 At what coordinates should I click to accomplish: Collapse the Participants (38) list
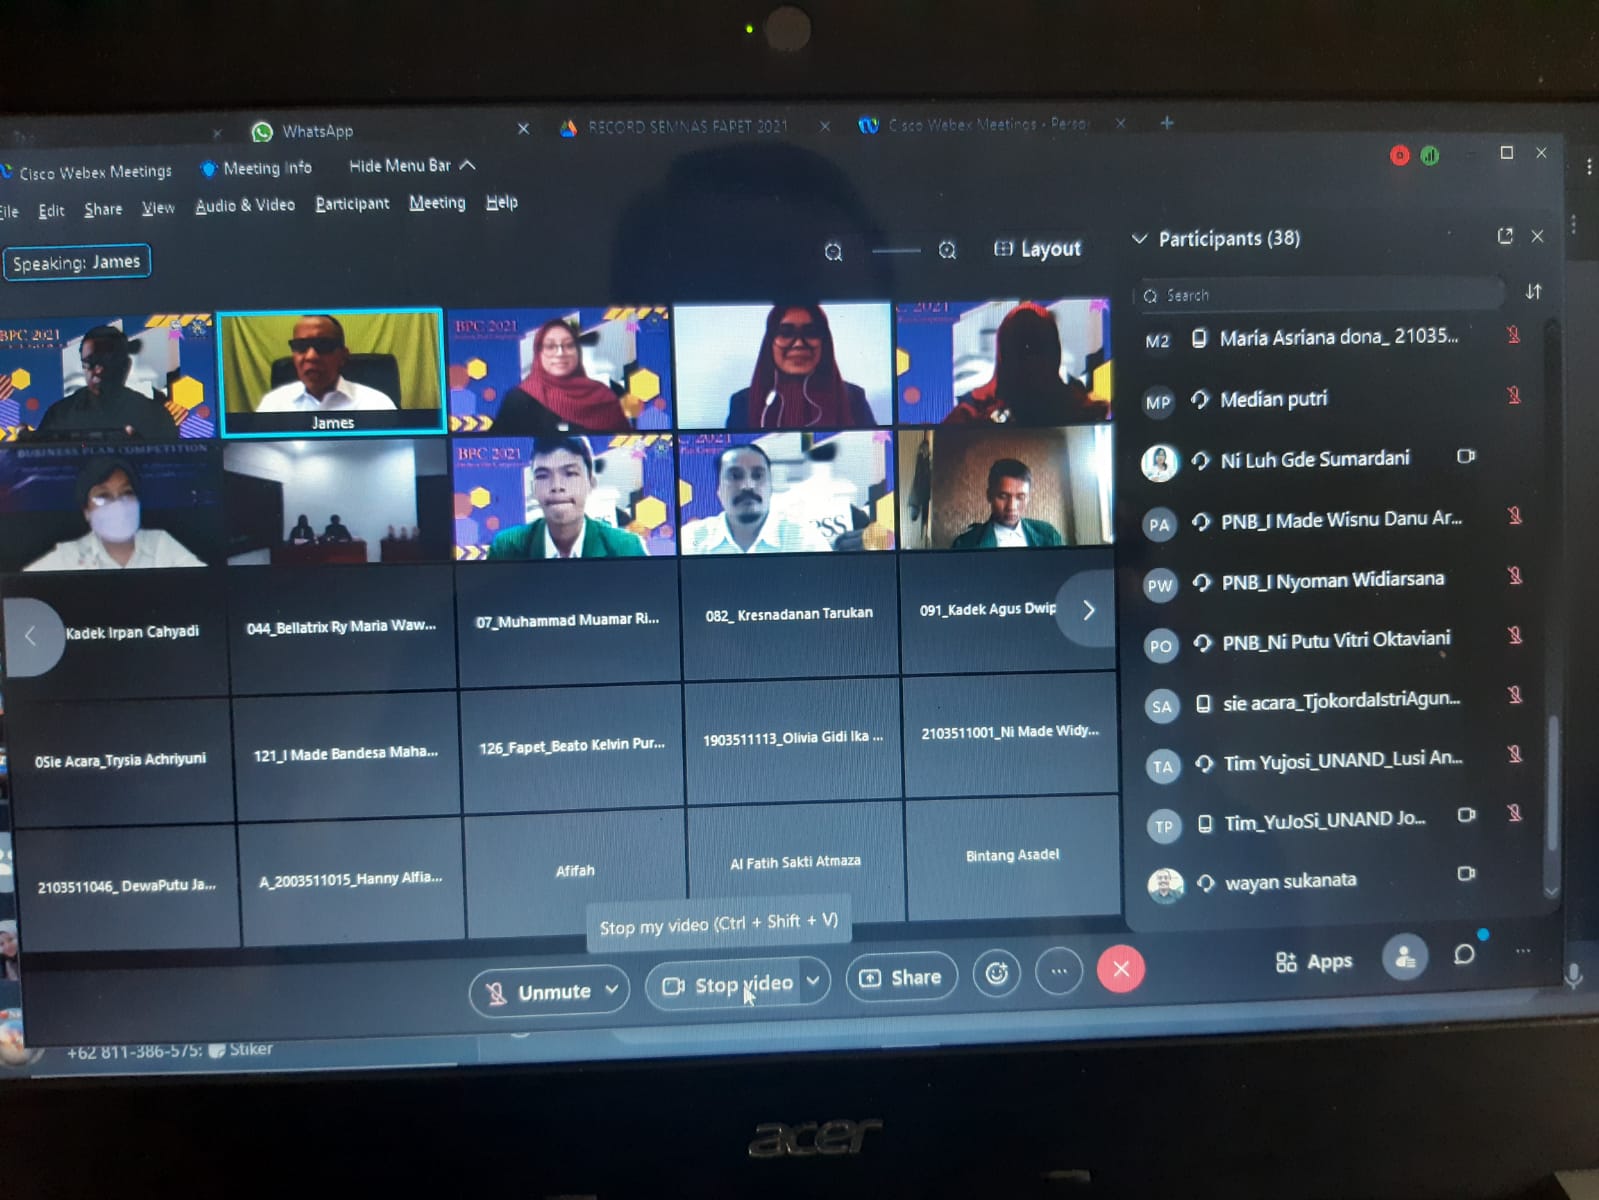1139,239
